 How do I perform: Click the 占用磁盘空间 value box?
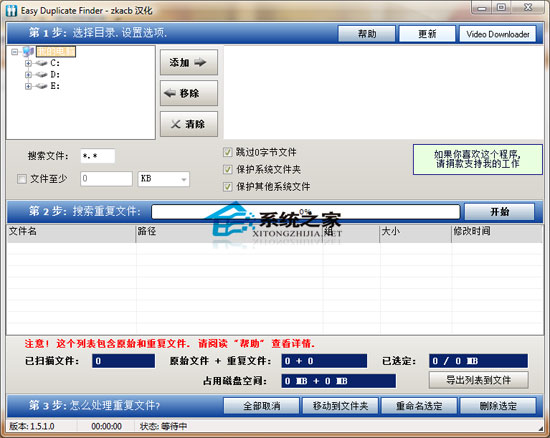tap(338, 381)
